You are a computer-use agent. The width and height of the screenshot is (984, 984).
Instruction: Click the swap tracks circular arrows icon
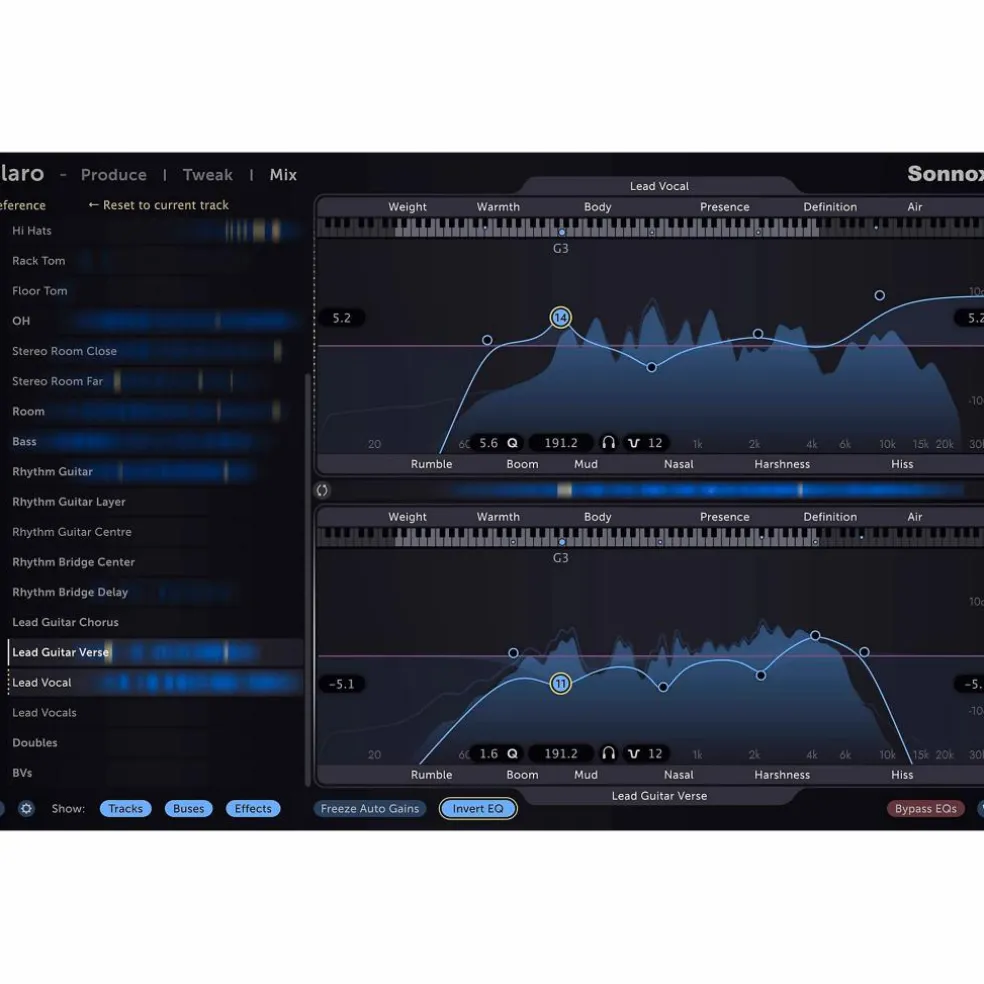coord(322,490)
